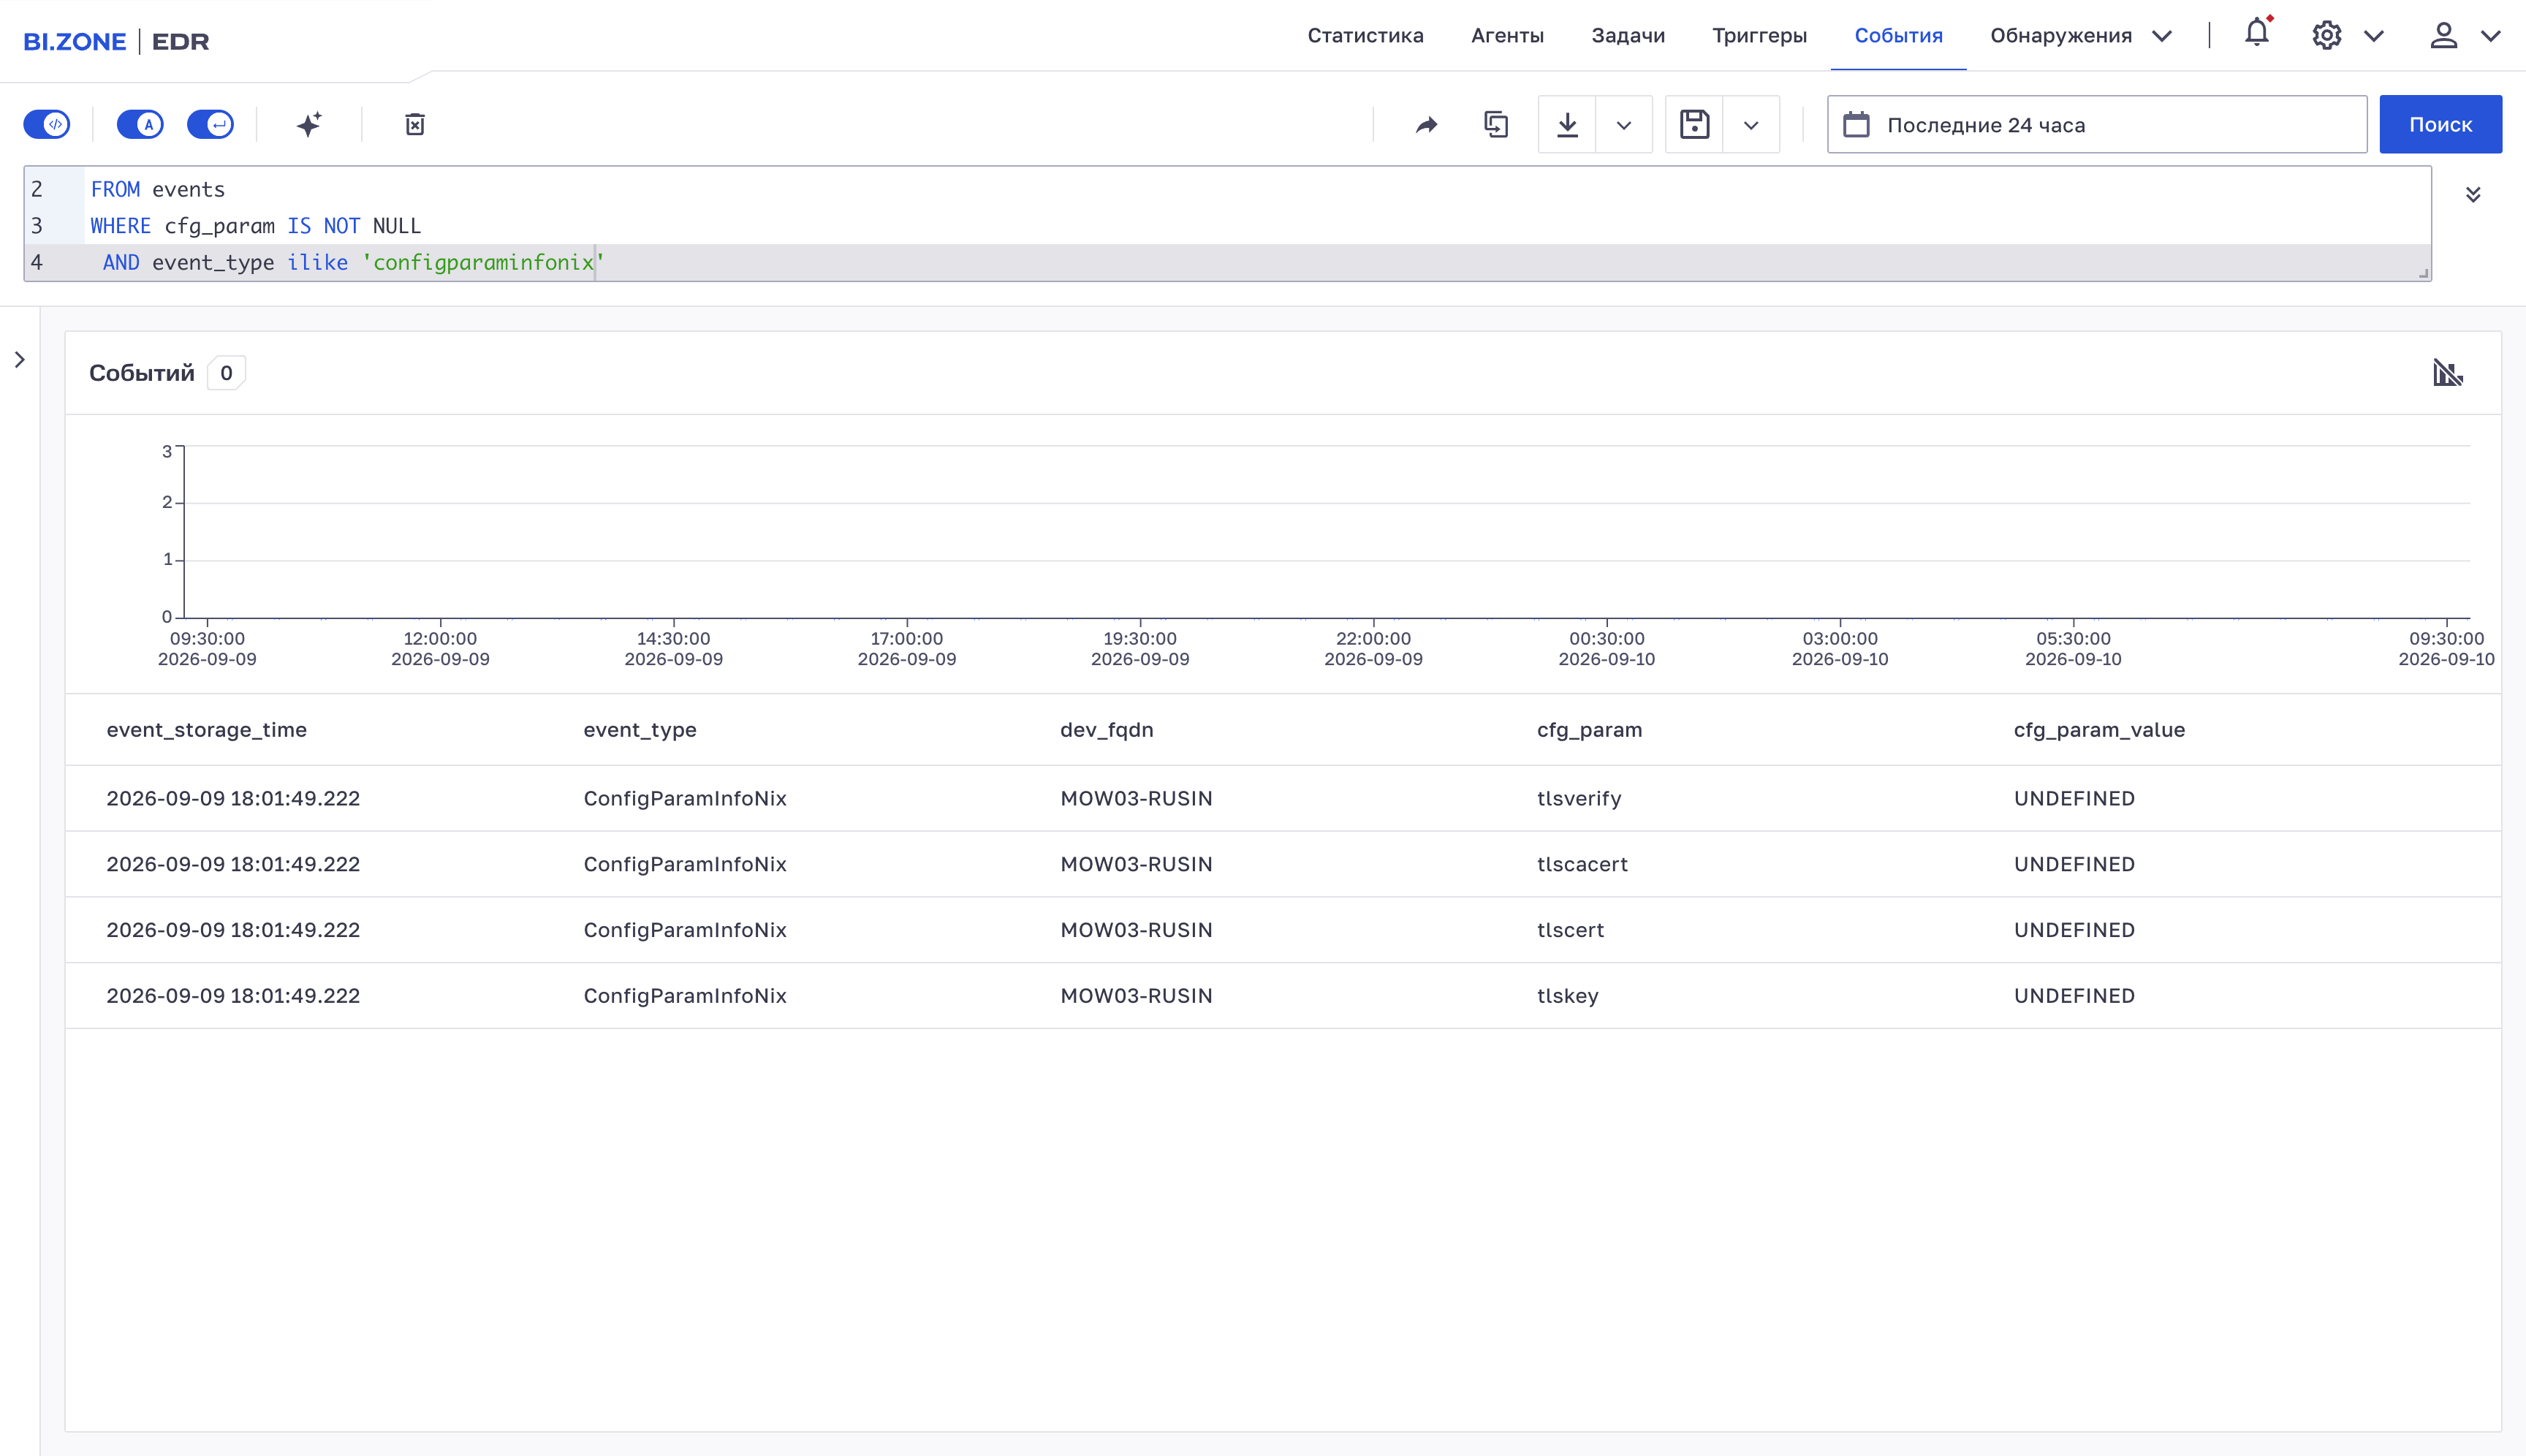
Task: Click the cfg_param column header
Action: click(x=1589, y=729)
